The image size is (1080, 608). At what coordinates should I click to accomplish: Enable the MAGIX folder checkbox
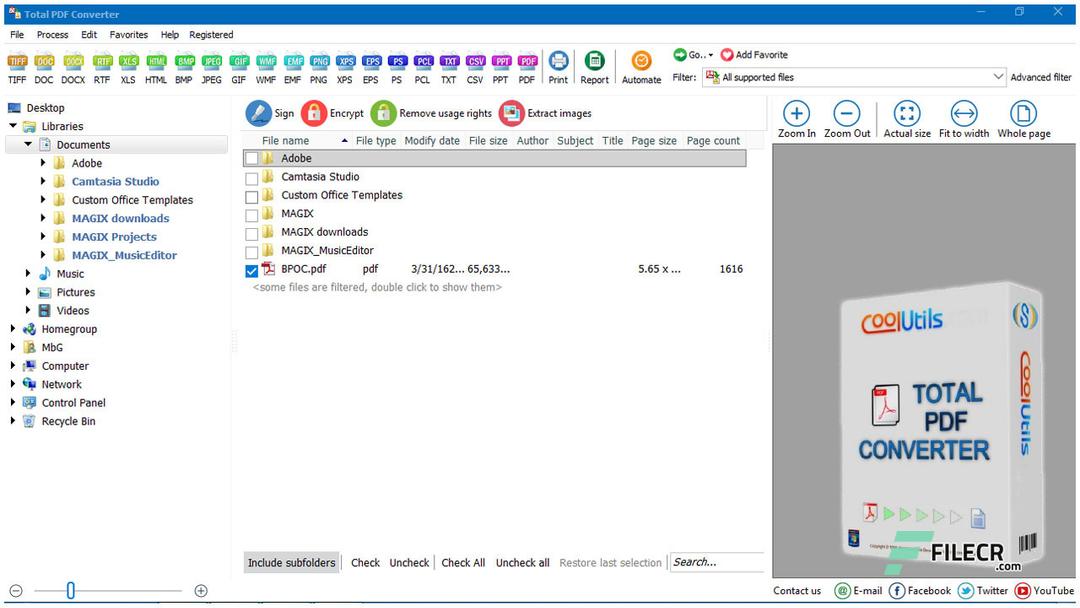coord(252,213)
